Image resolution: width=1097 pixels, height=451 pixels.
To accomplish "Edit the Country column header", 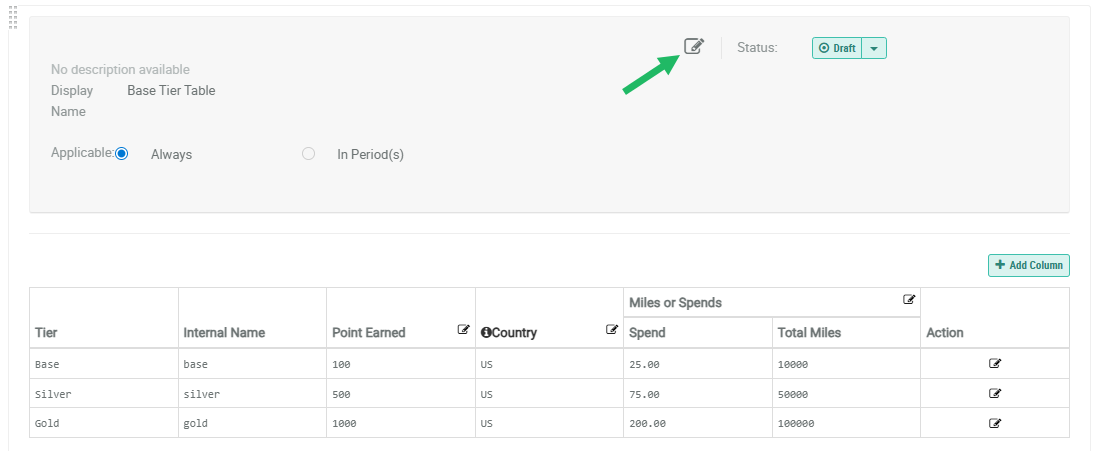I will point(612,329).
